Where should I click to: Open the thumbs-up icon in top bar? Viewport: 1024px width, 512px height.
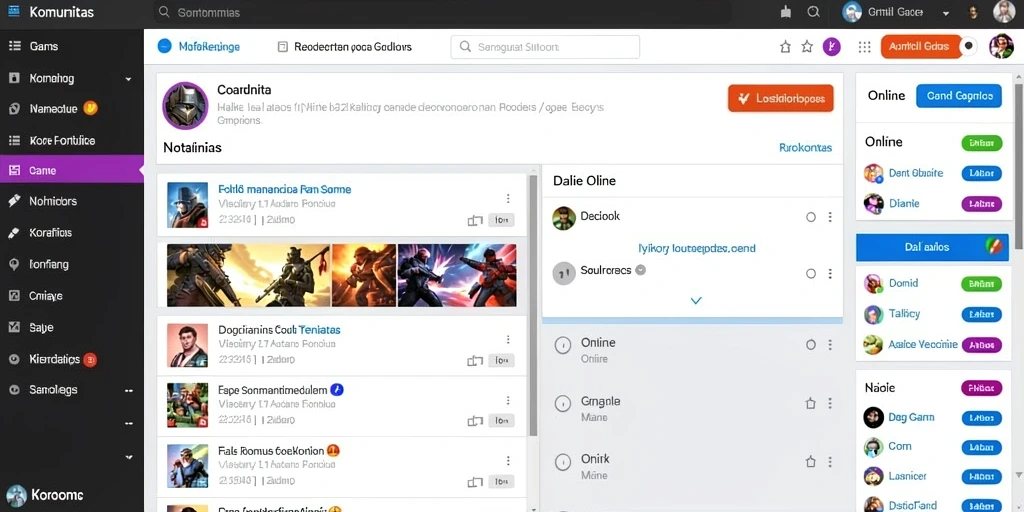click(786, 12)
